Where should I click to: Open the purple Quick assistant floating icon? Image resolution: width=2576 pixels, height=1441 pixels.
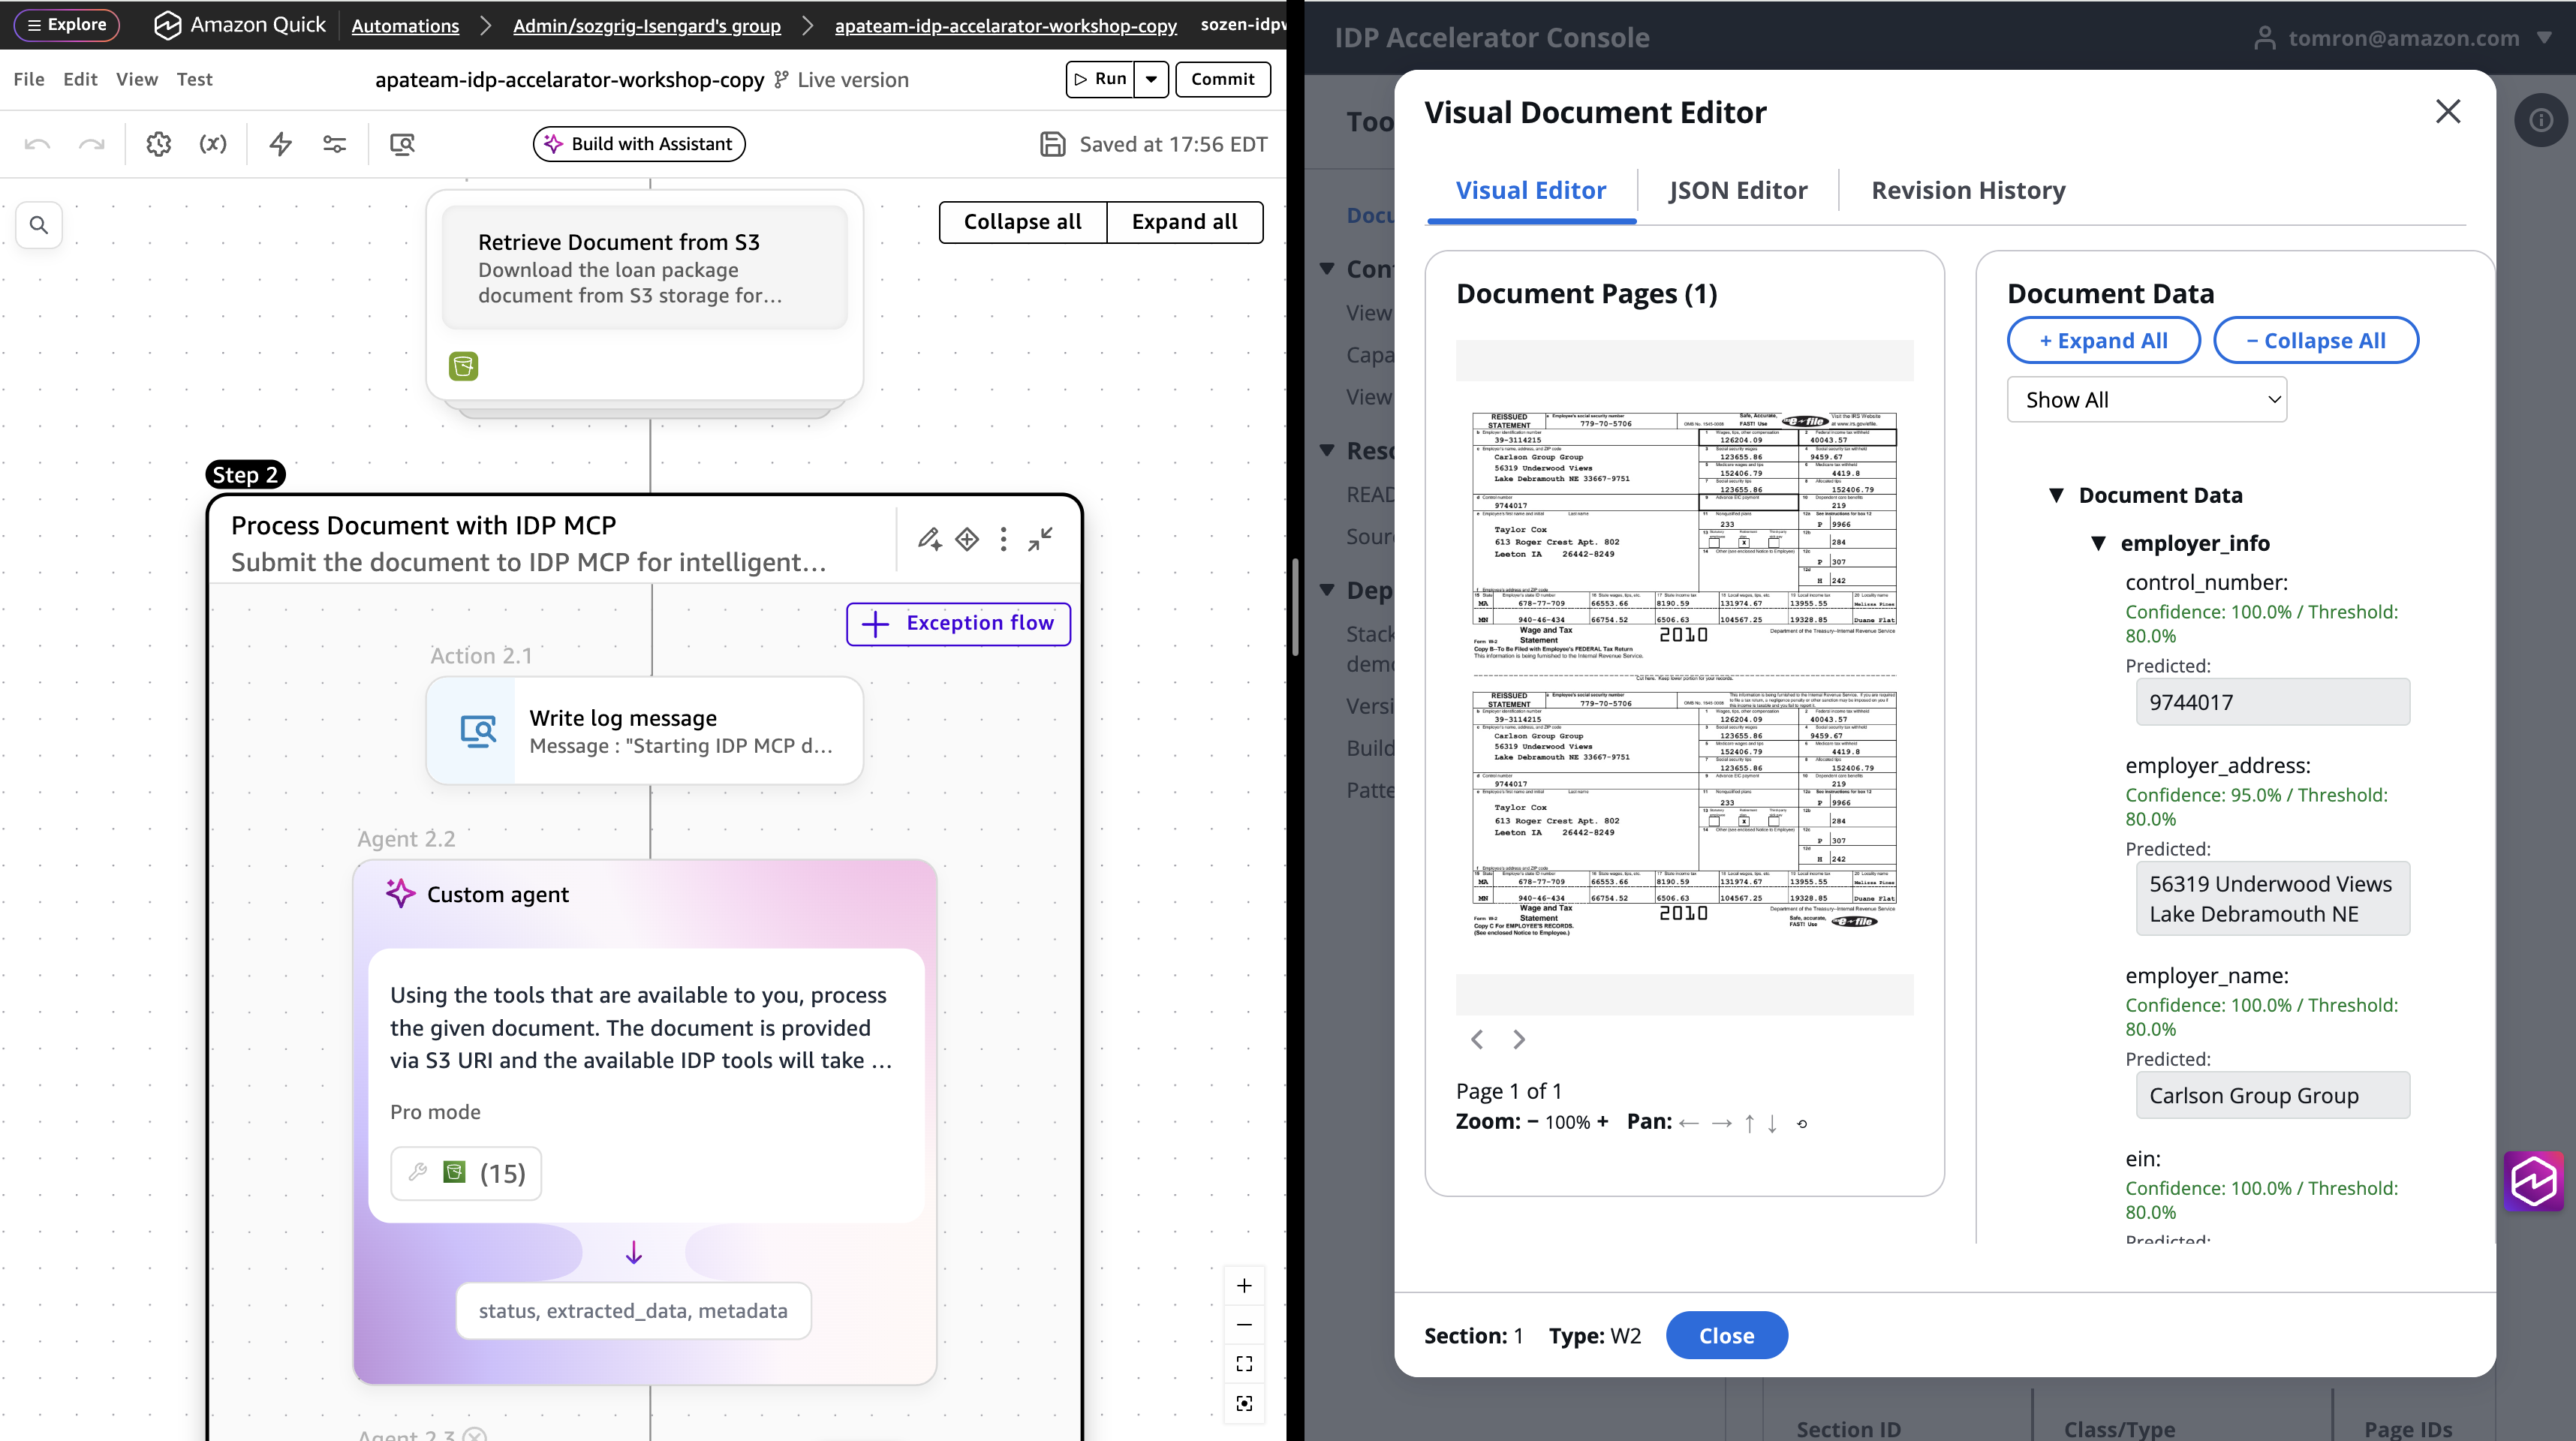[x=2534, y=1181]
